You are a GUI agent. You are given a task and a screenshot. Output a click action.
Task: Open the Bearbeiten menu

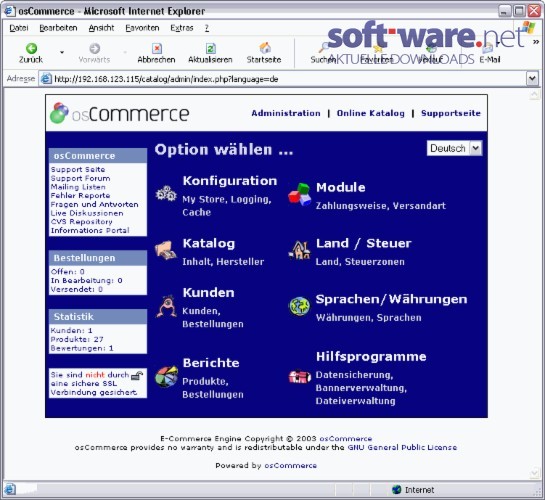[x=58, y=28]
